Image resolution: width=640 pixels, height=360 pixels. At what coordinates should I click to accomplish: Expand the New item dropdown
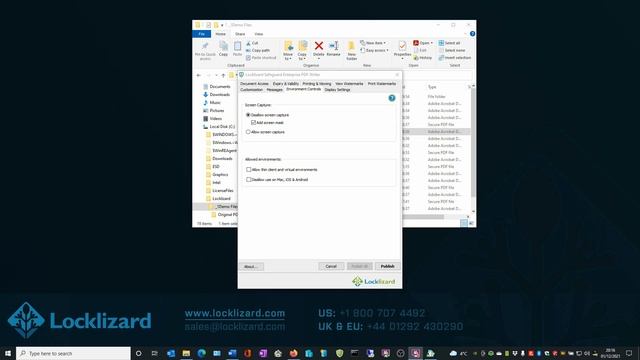pos(373,43)
